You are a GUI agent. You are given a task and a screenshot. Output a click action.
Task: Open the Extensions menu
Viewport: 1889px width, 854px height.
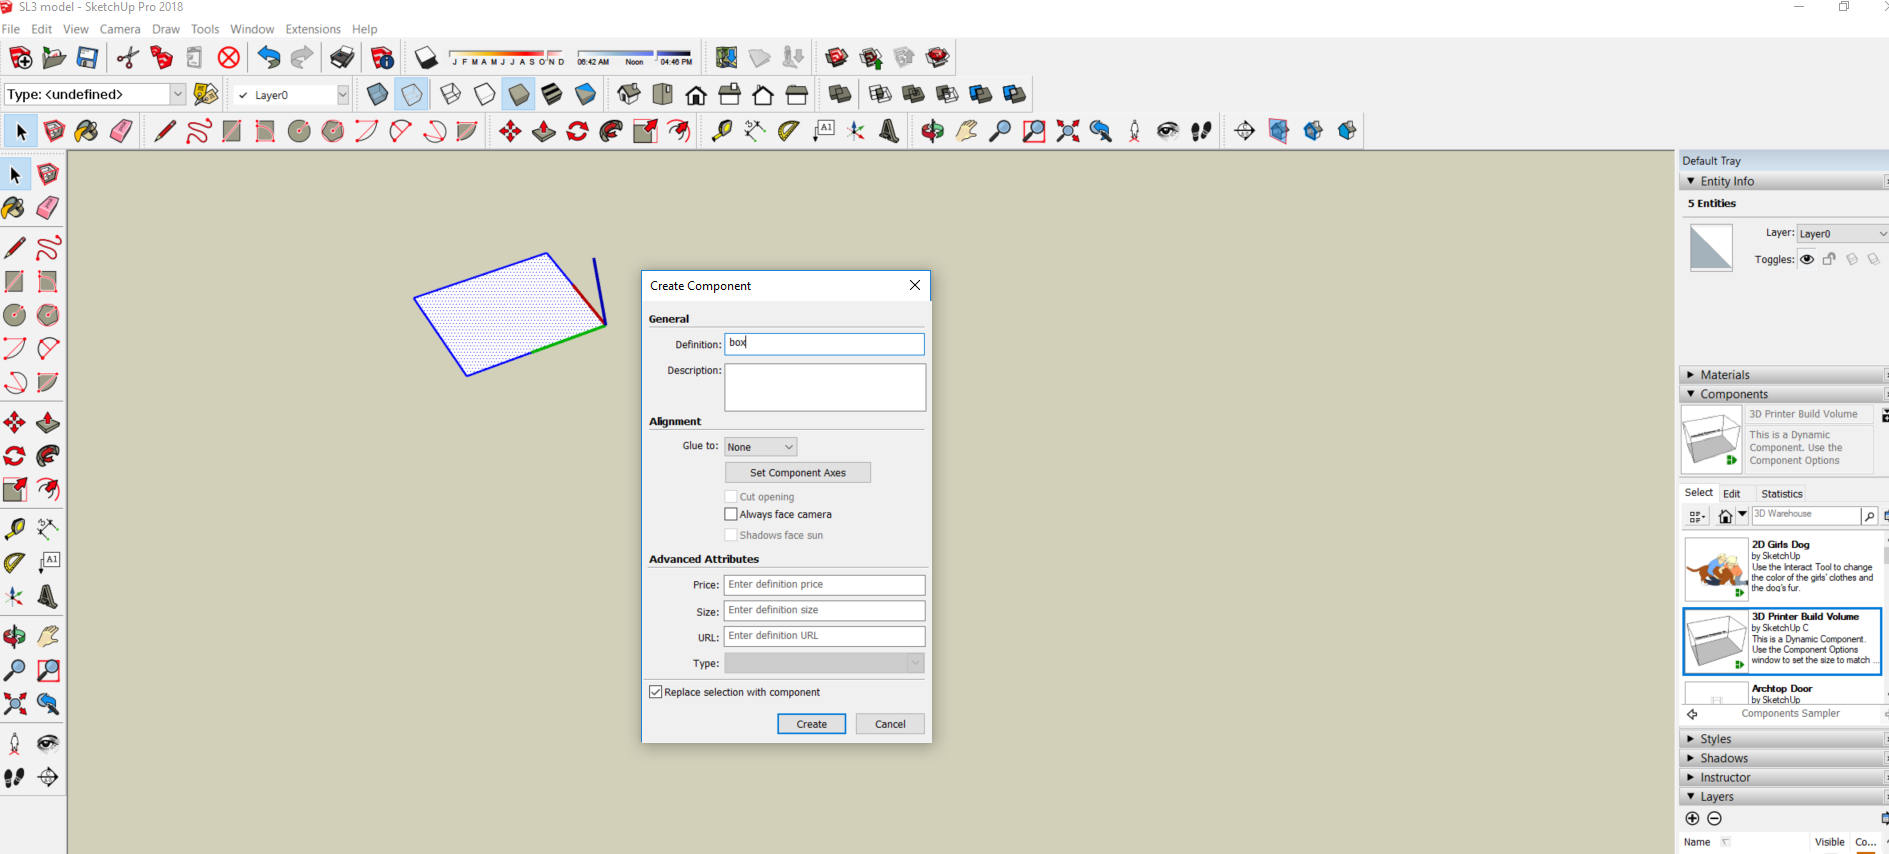click(313, 29)
